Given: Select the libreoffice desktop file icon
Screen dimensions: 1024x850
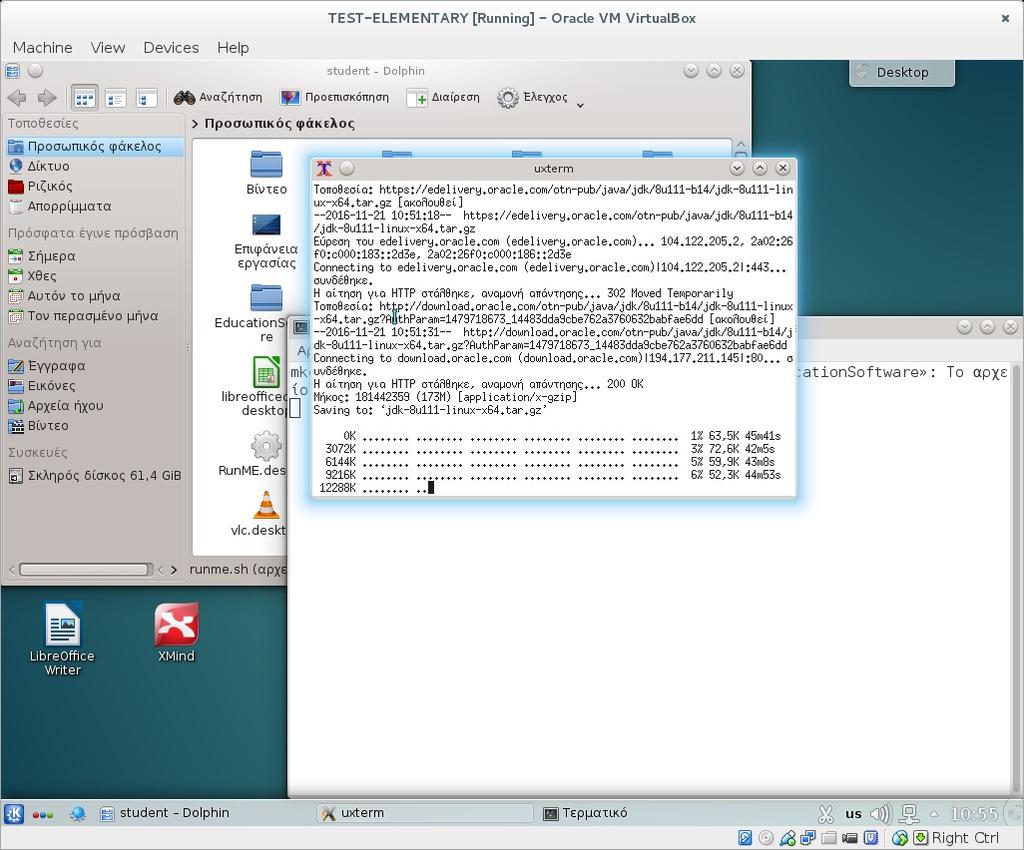Looking at the screenshot, I should [266, 373].
